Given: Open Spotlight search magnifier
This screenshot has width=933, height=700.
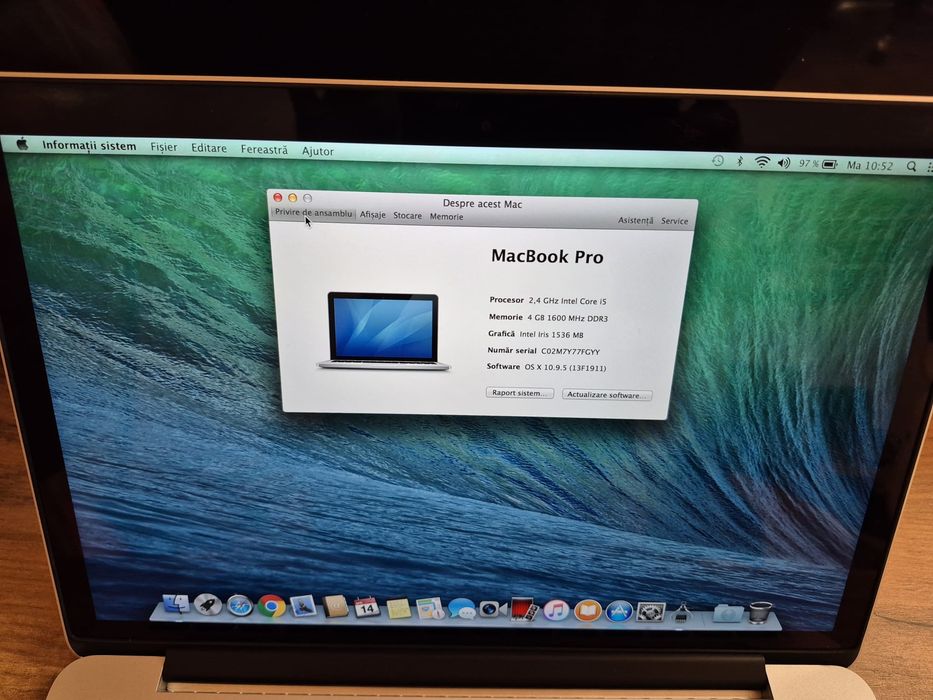Looking at the screenshot, I should click(x=911, y=167).
